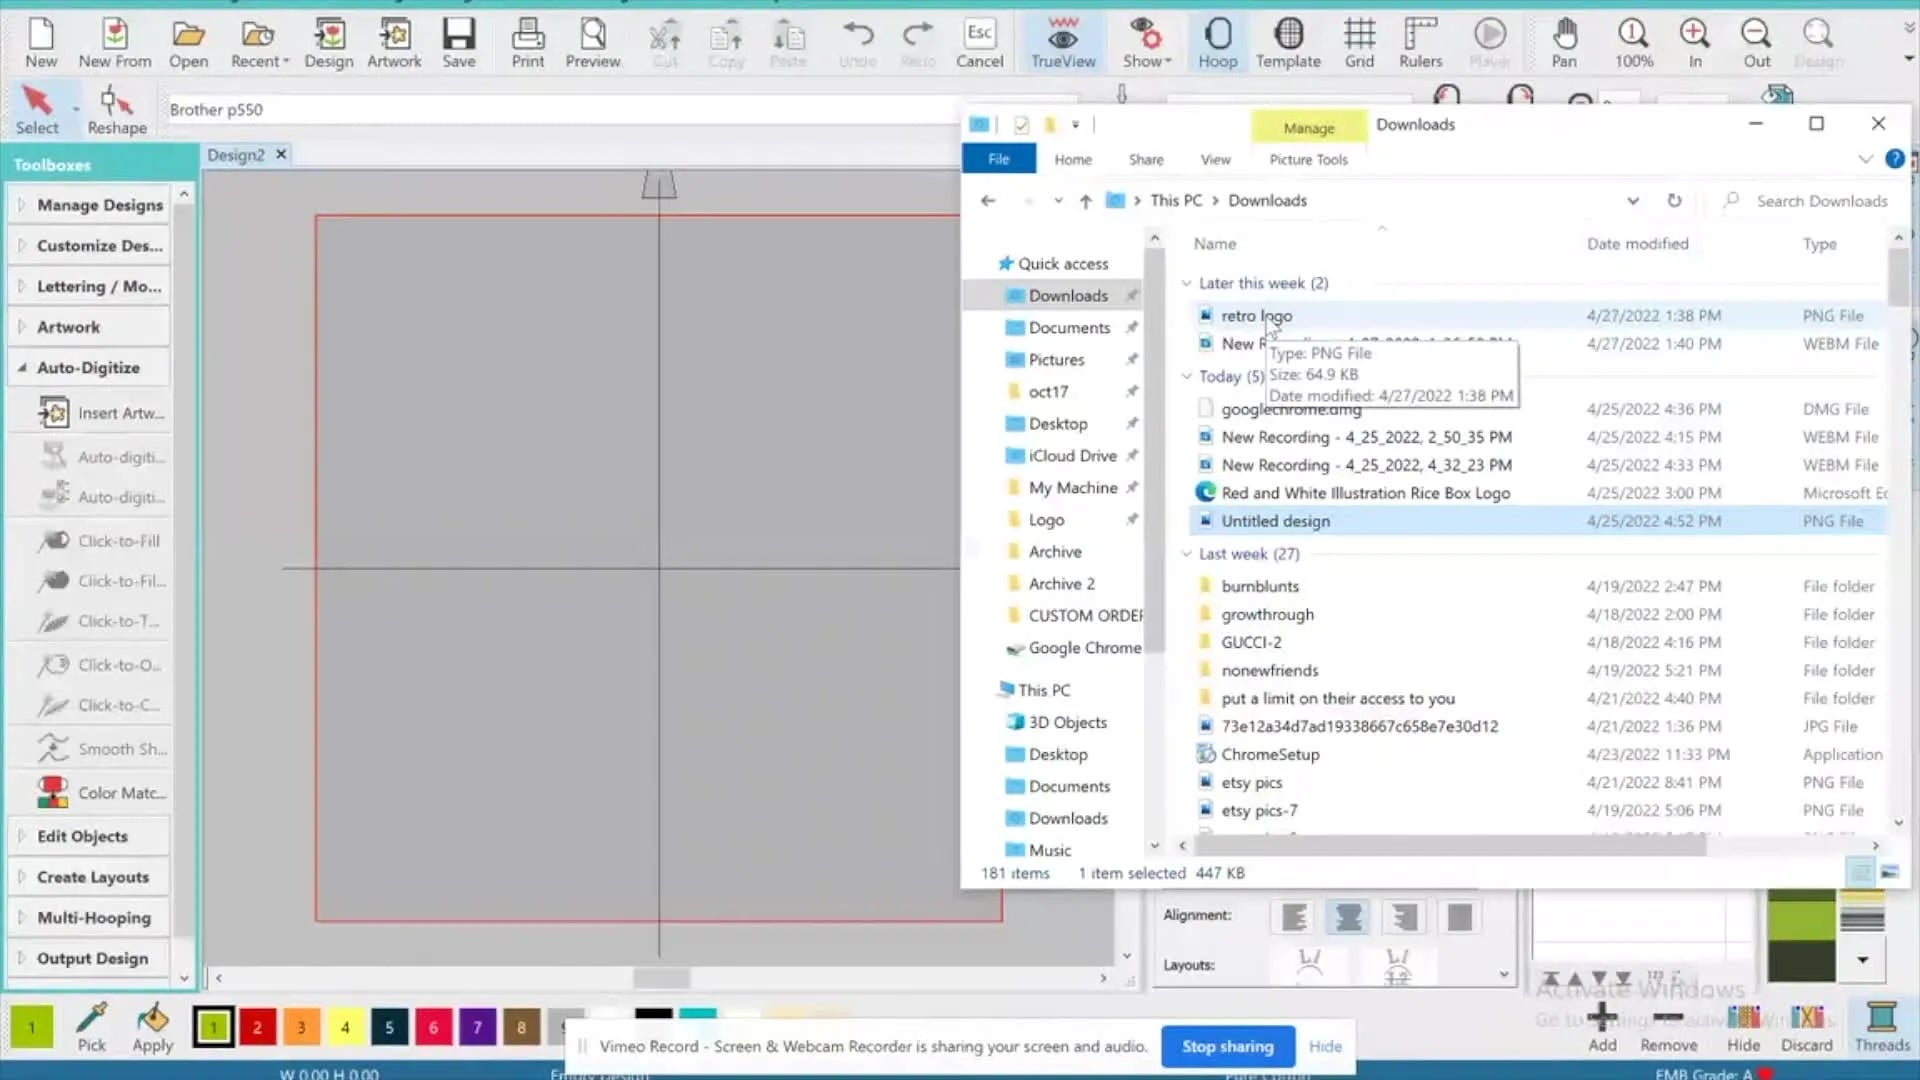1920x1080 pixels.
Task: Click the Insert Artwork tool
Action: [100, 413]
